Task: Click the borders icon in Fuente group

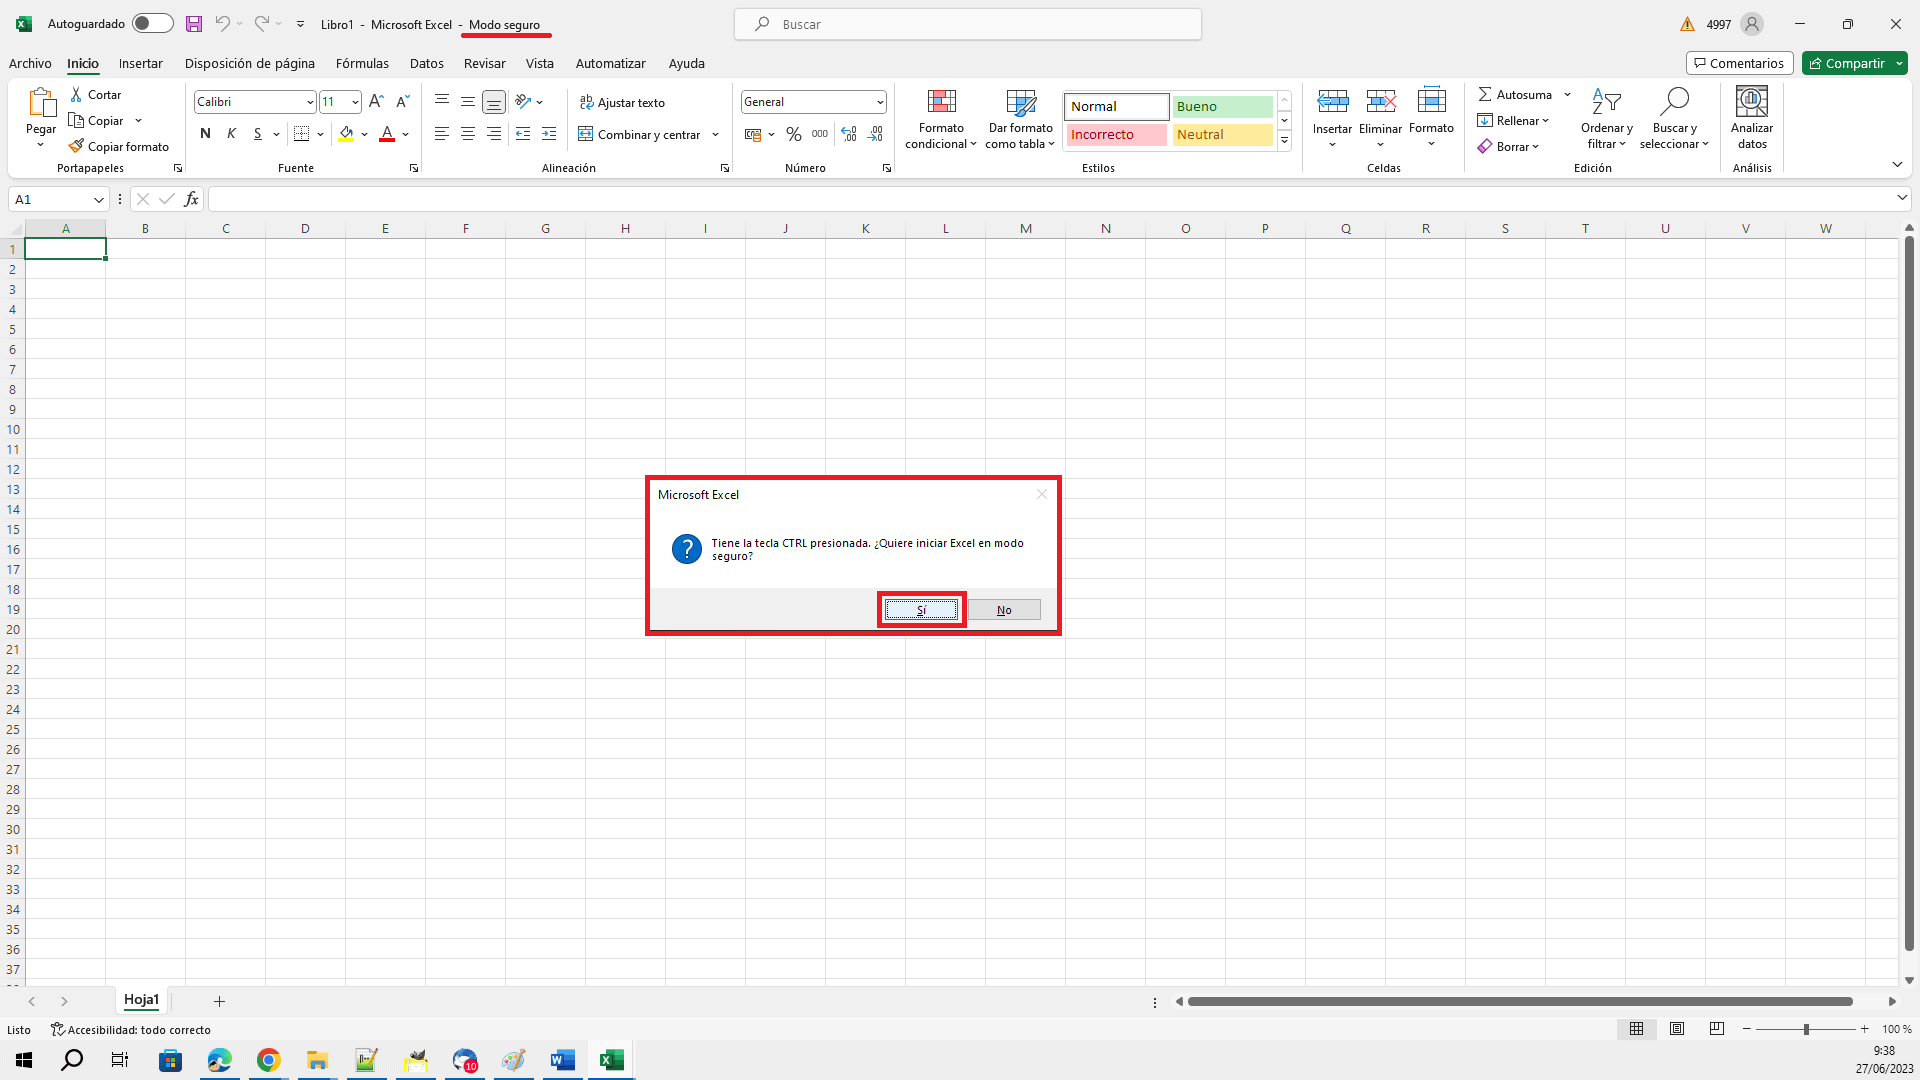Action: pyautogui.click(x=301, y=133)
